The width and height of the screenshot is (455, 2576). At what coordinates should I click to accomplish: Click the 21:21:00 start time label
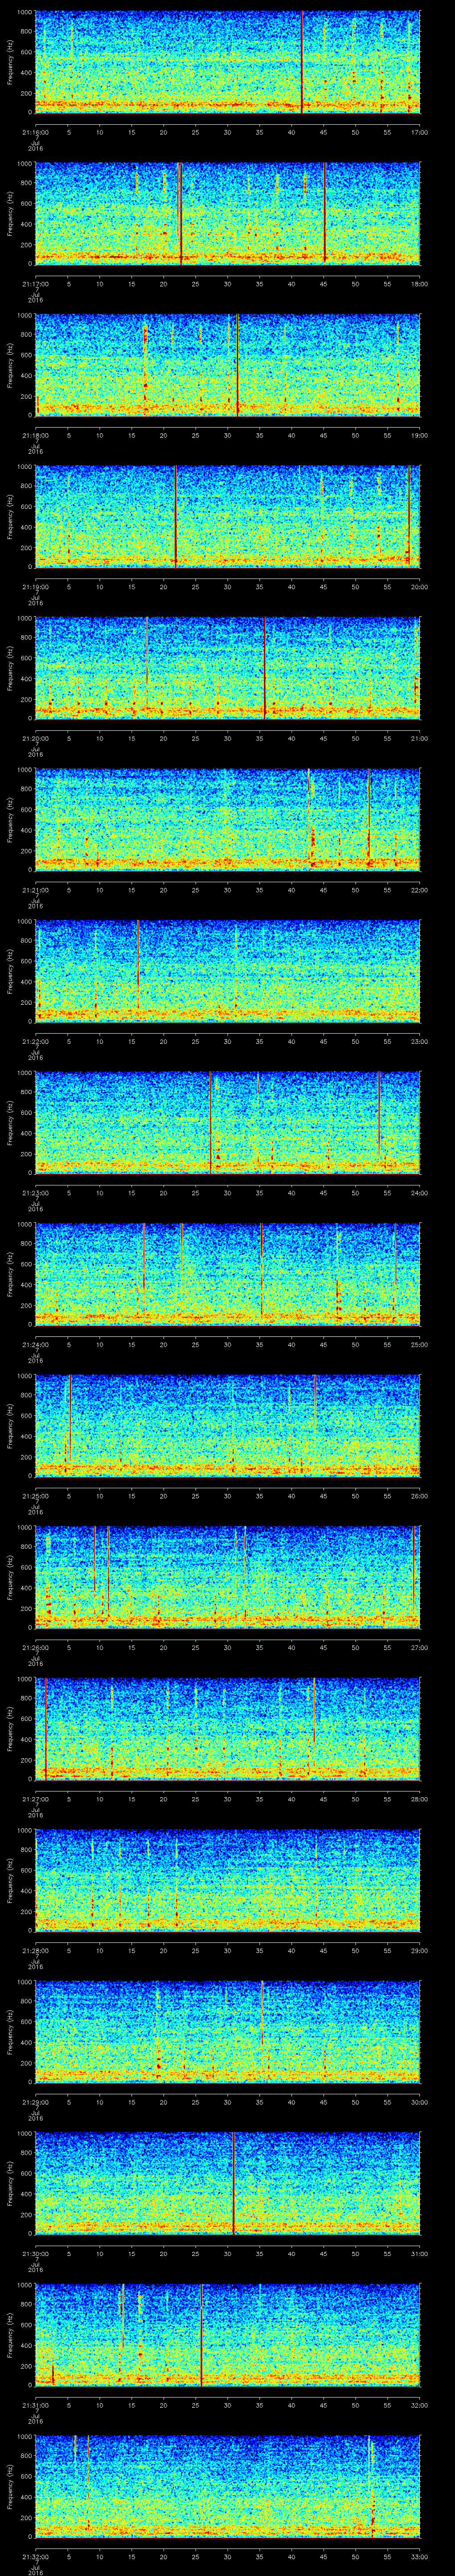(x=35, y=890)
